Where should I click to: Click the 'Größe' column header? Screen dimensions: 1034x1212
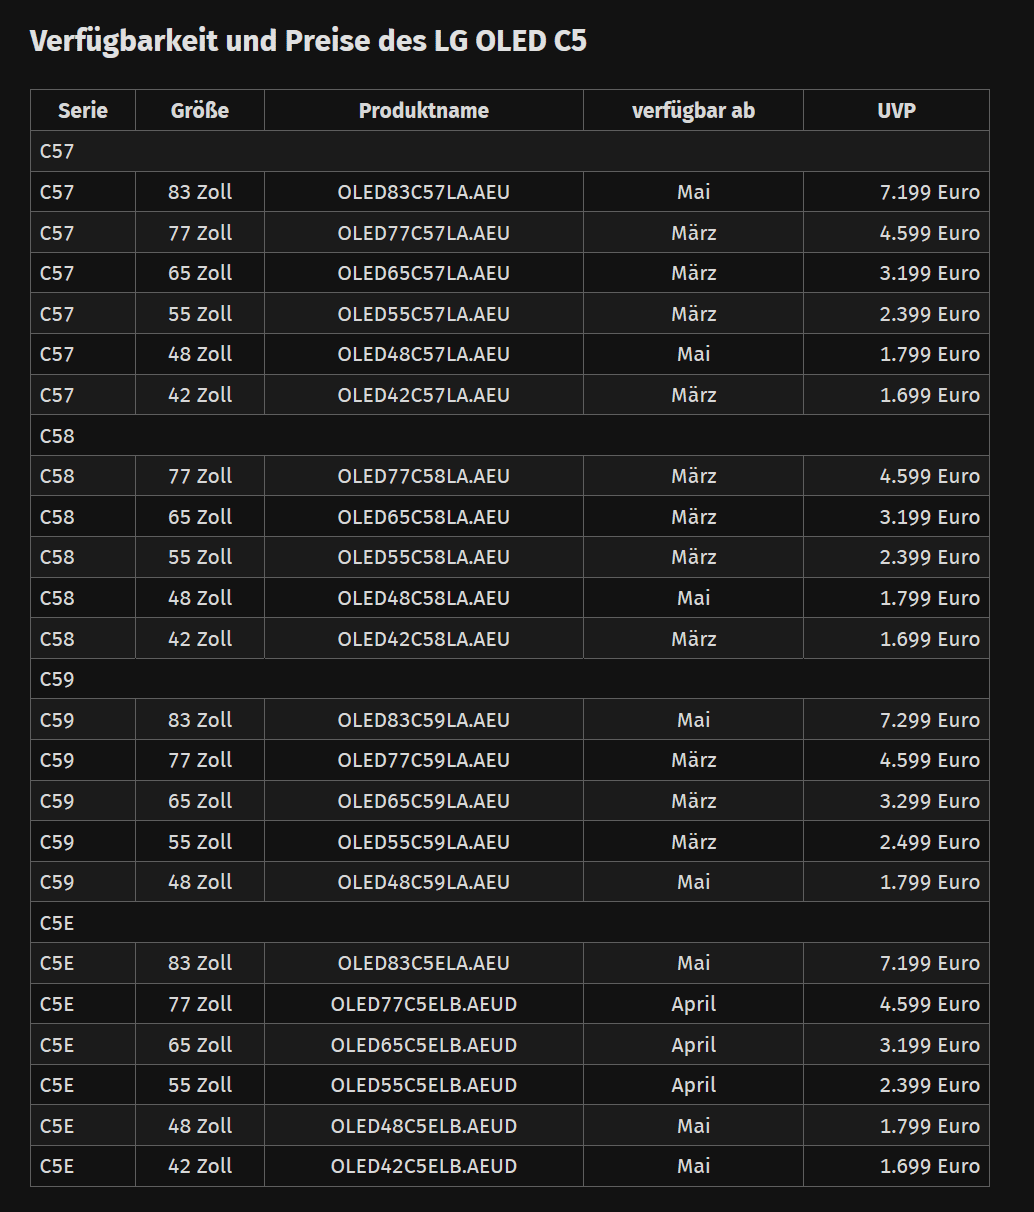click(200, 111)
